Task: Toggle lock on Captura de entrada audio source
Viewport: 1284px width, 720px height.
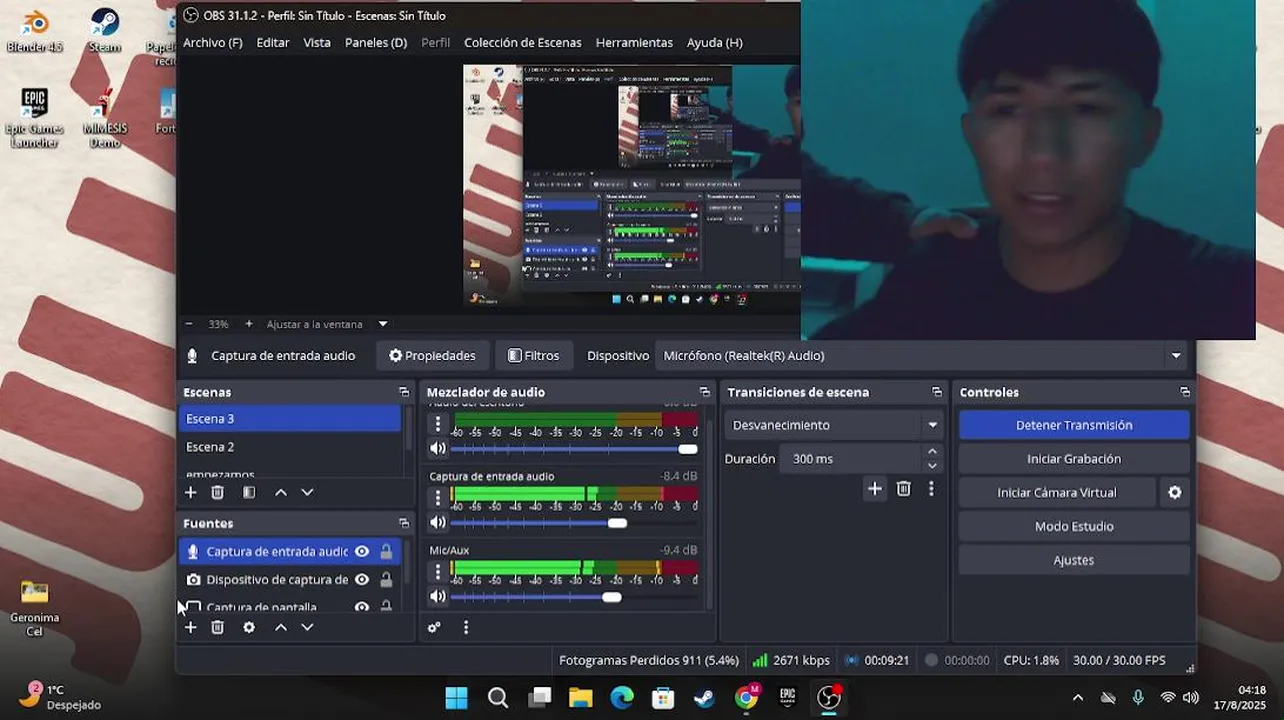Action: [x=386, y=551]
